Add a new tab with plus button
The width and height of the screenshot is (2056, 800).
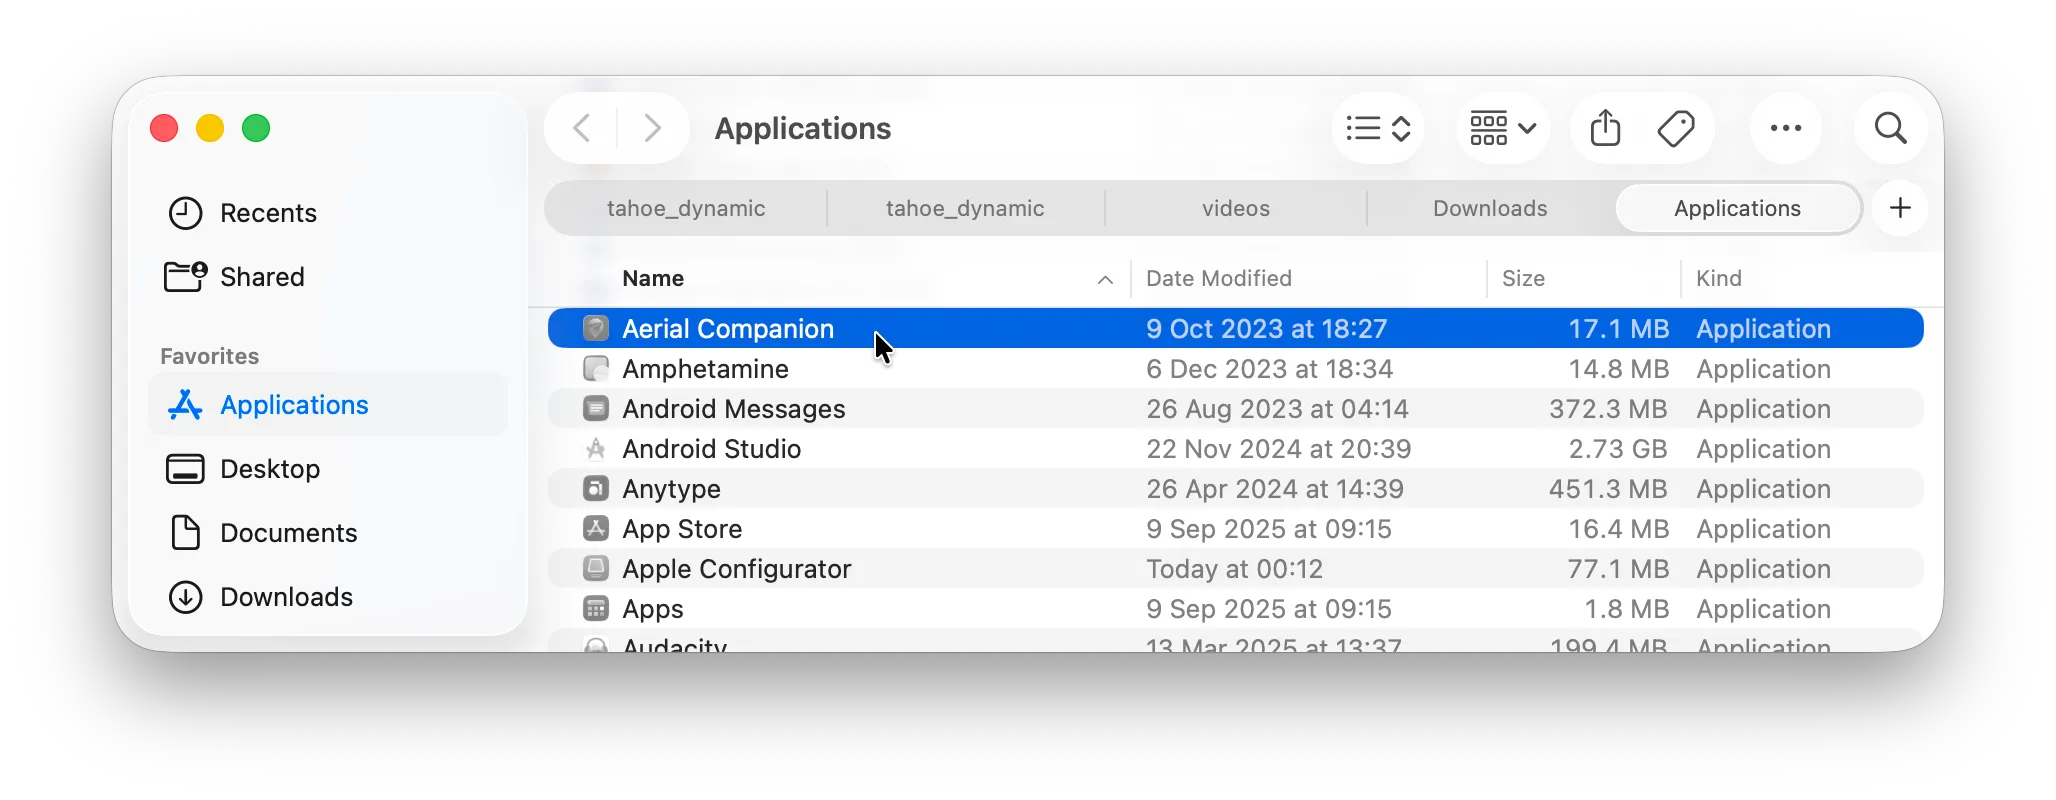[x=1900, y=208]
